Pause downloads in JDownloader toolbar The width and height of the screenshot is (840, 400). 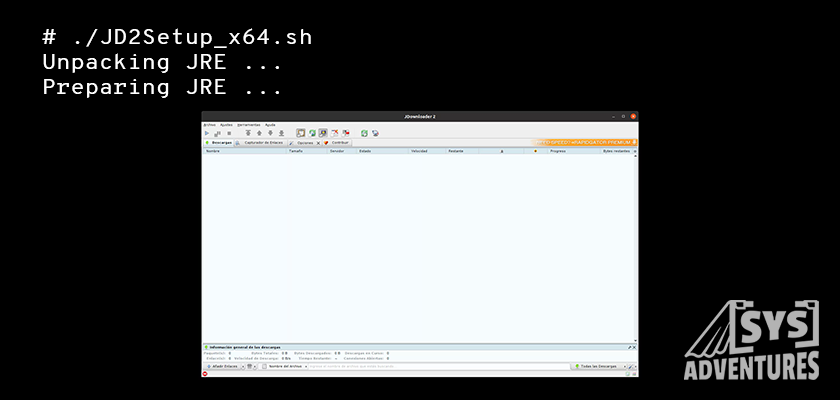click(x=218, y=133)
